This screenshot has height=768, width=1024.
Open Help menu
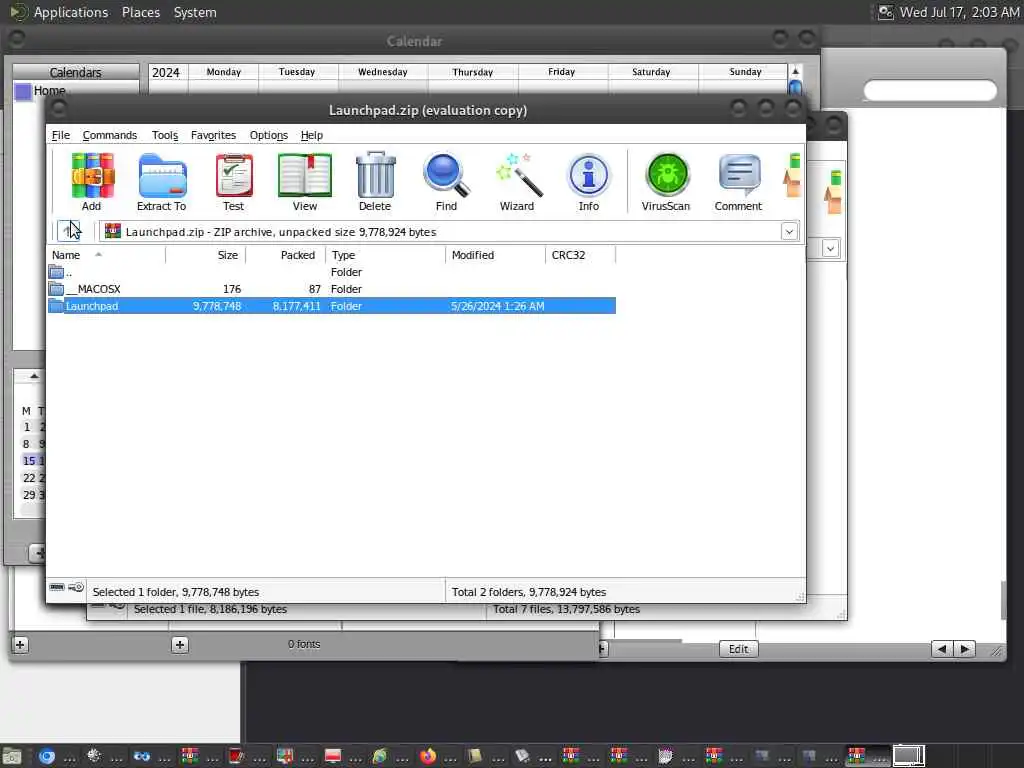(312, 135)
